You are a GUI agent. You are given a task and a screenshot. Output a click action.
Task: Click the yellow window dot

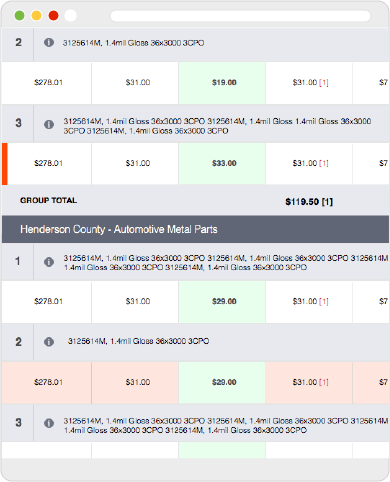pos(37,15)
